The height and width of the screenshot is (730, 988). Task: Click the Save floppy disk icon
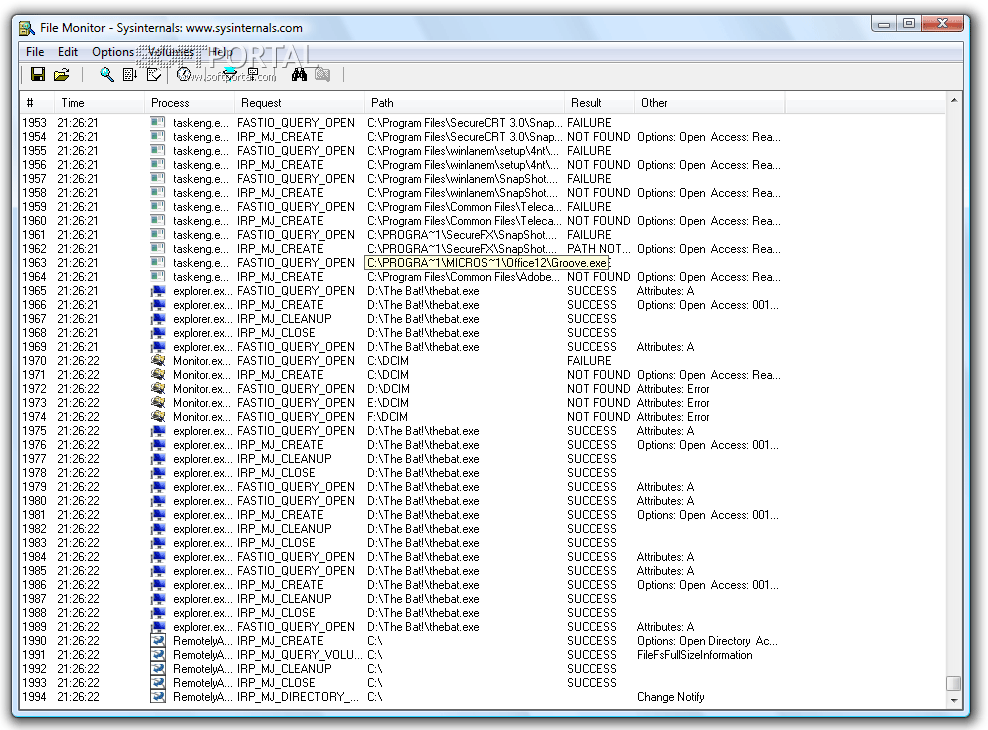38,75
